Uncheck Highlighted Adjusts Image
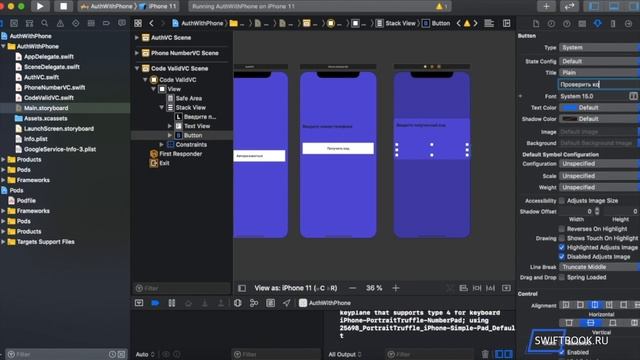The height and width of the screenshot is (360, 640). (x=562, y=247)
